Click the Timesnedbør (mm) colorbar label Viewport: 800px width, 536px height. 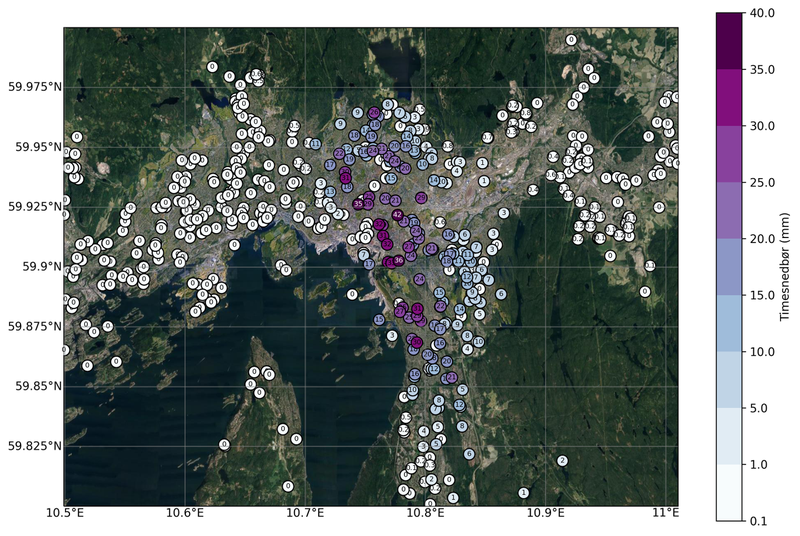click(785, 267)
